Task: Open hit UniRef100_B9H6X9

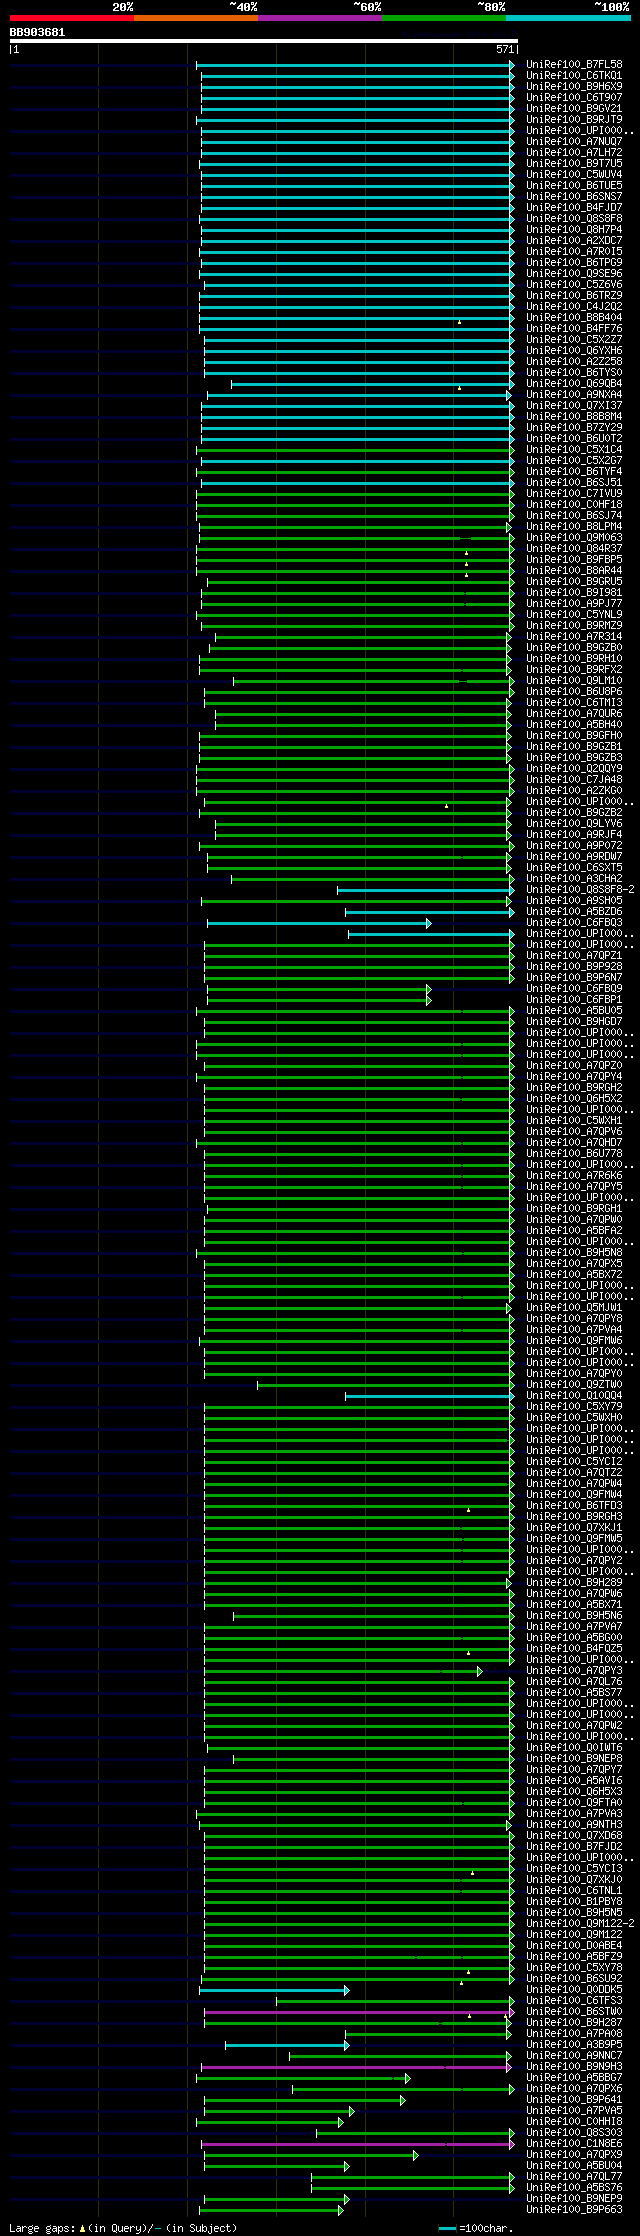Action: point(574,87)
